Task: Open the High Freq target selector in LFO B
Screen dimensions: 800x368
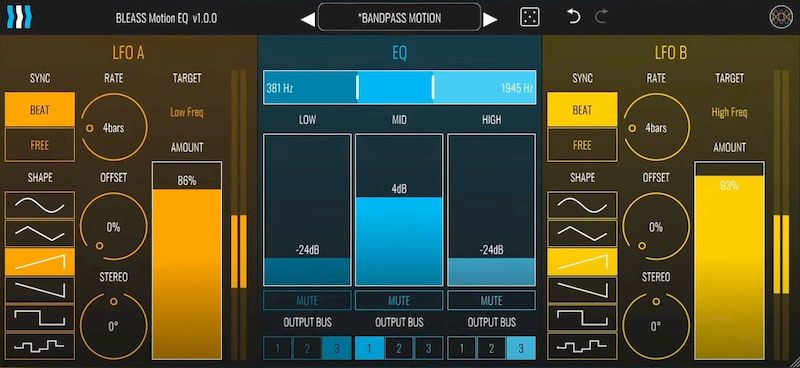Action: pos(729,112)
